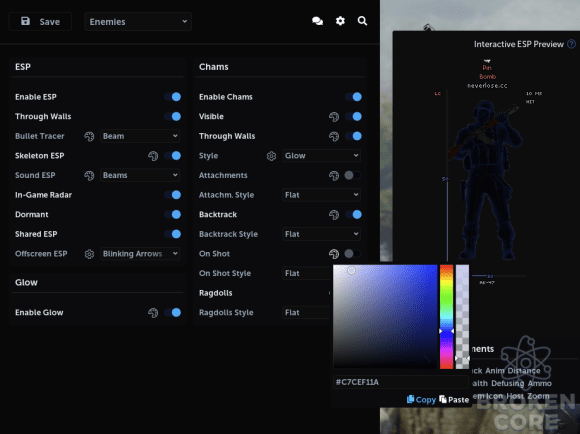Image resolution: width=580 pixels, height=434 pixels.
Task: Open Bullet Tracer color palette
Action: click(x=89, y=136)
